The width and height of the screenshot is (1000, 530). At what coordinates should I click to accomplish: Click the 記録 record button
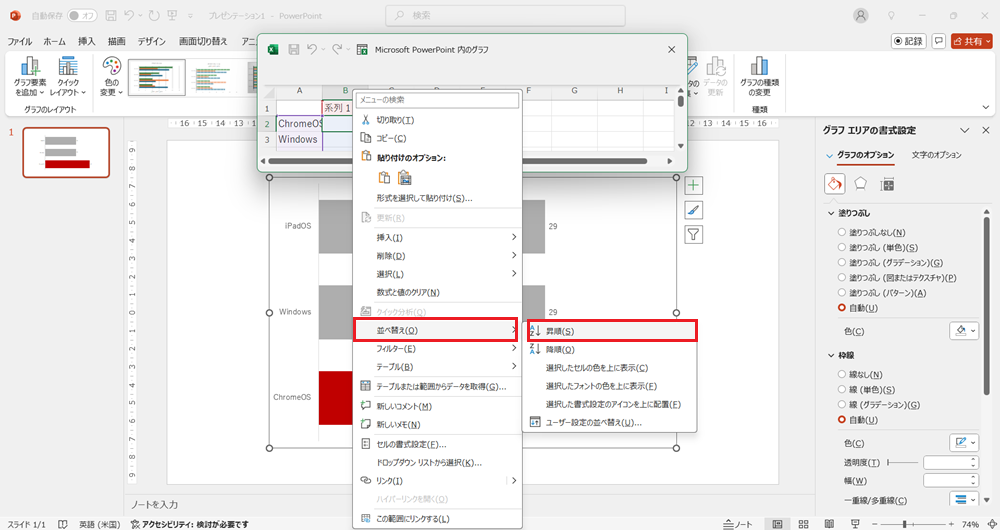click(909, 41)
